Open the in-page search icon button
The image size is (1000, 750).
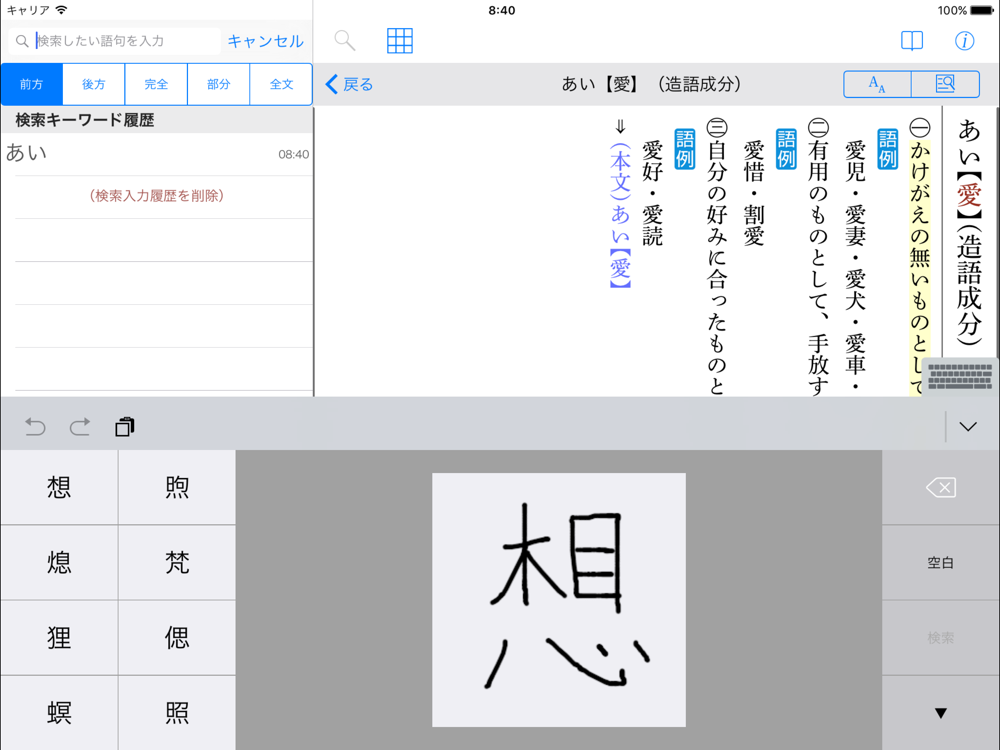945,84
